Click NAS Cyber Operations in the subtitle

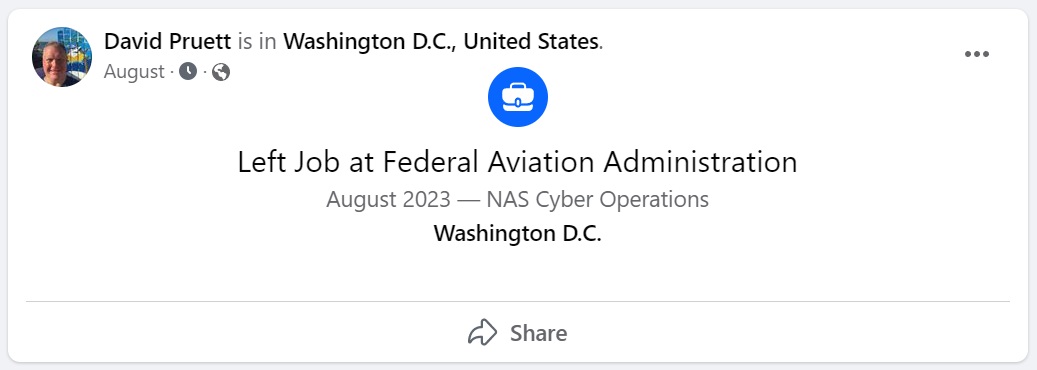pos(598,199)
